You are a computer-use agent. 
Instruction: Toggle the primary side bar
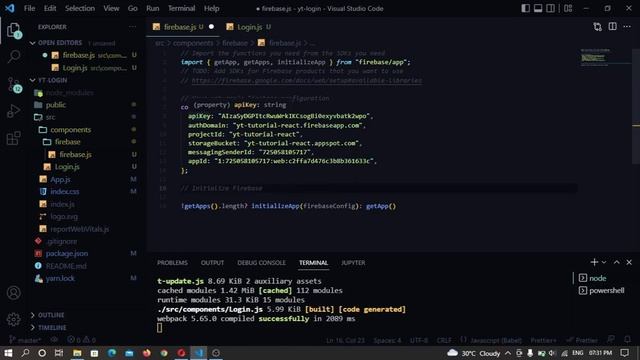click(526, 8)
